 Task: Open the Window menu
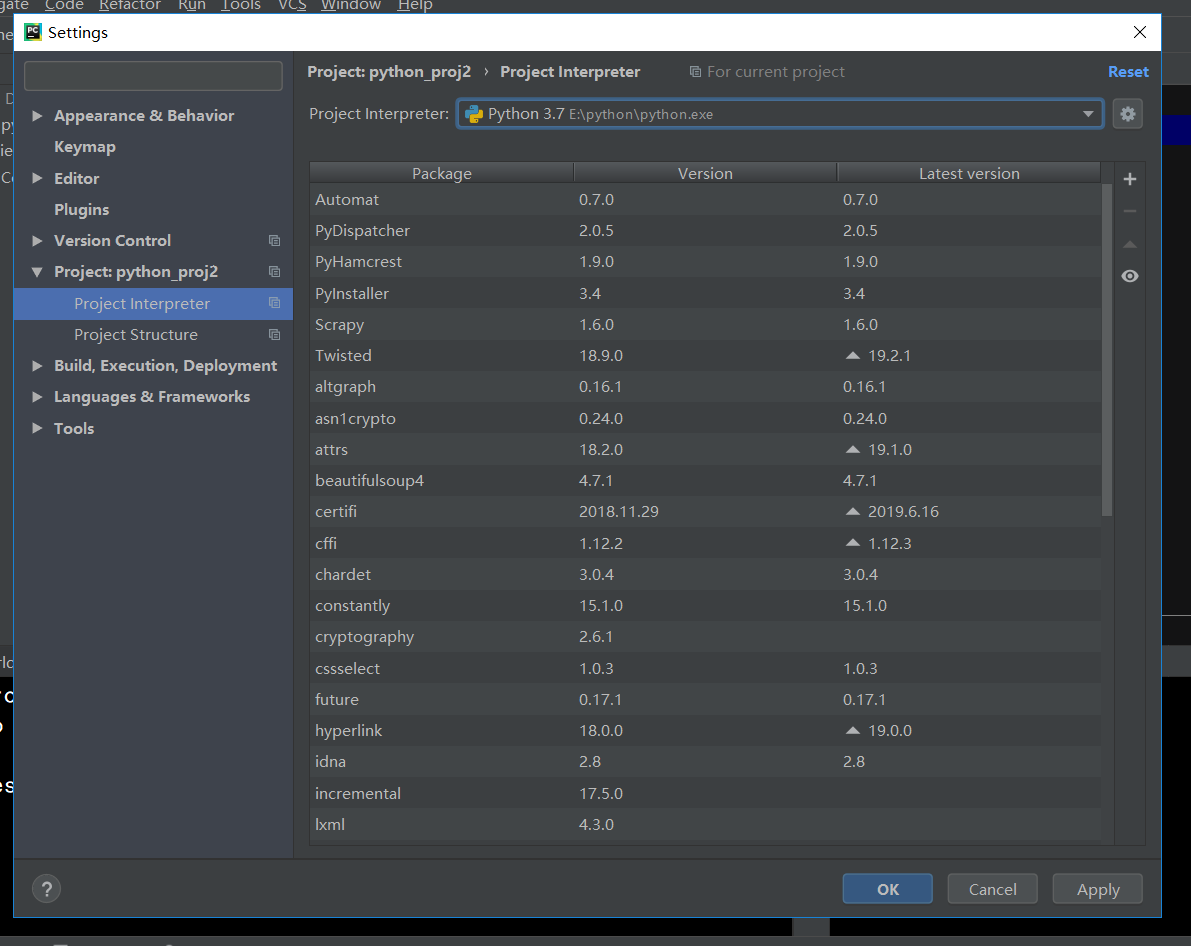(x=351, y=5)
